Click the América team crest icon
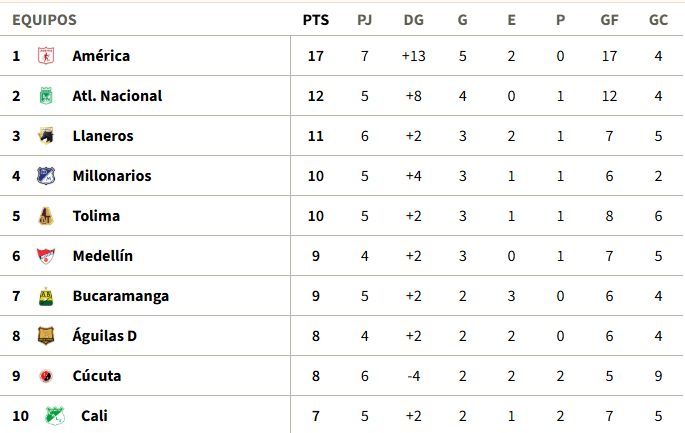 pos(46,56)
